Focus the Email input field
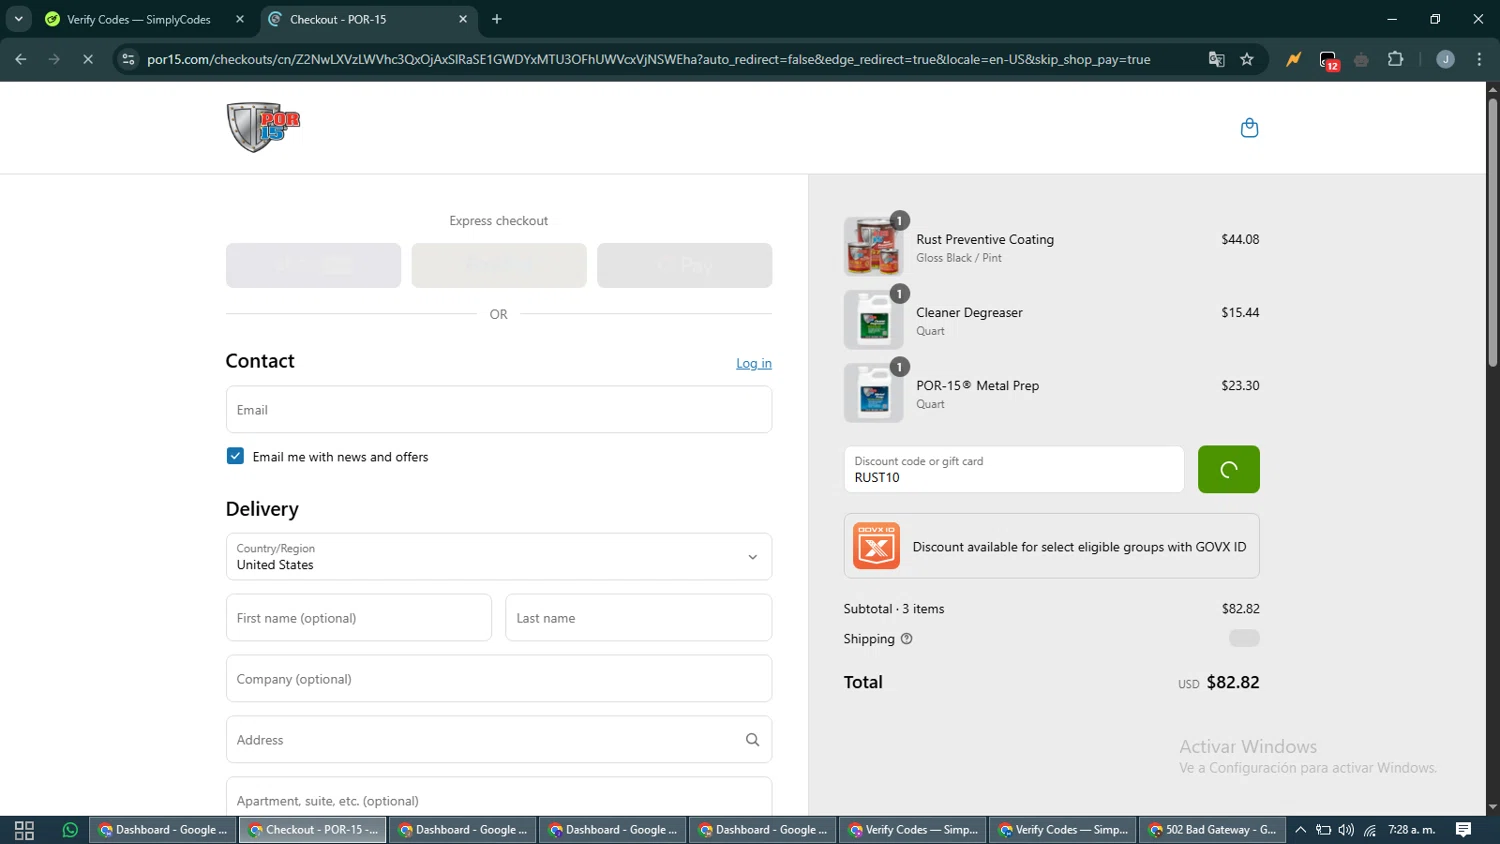Screen dimensions: 1500x844 [498, 410]
